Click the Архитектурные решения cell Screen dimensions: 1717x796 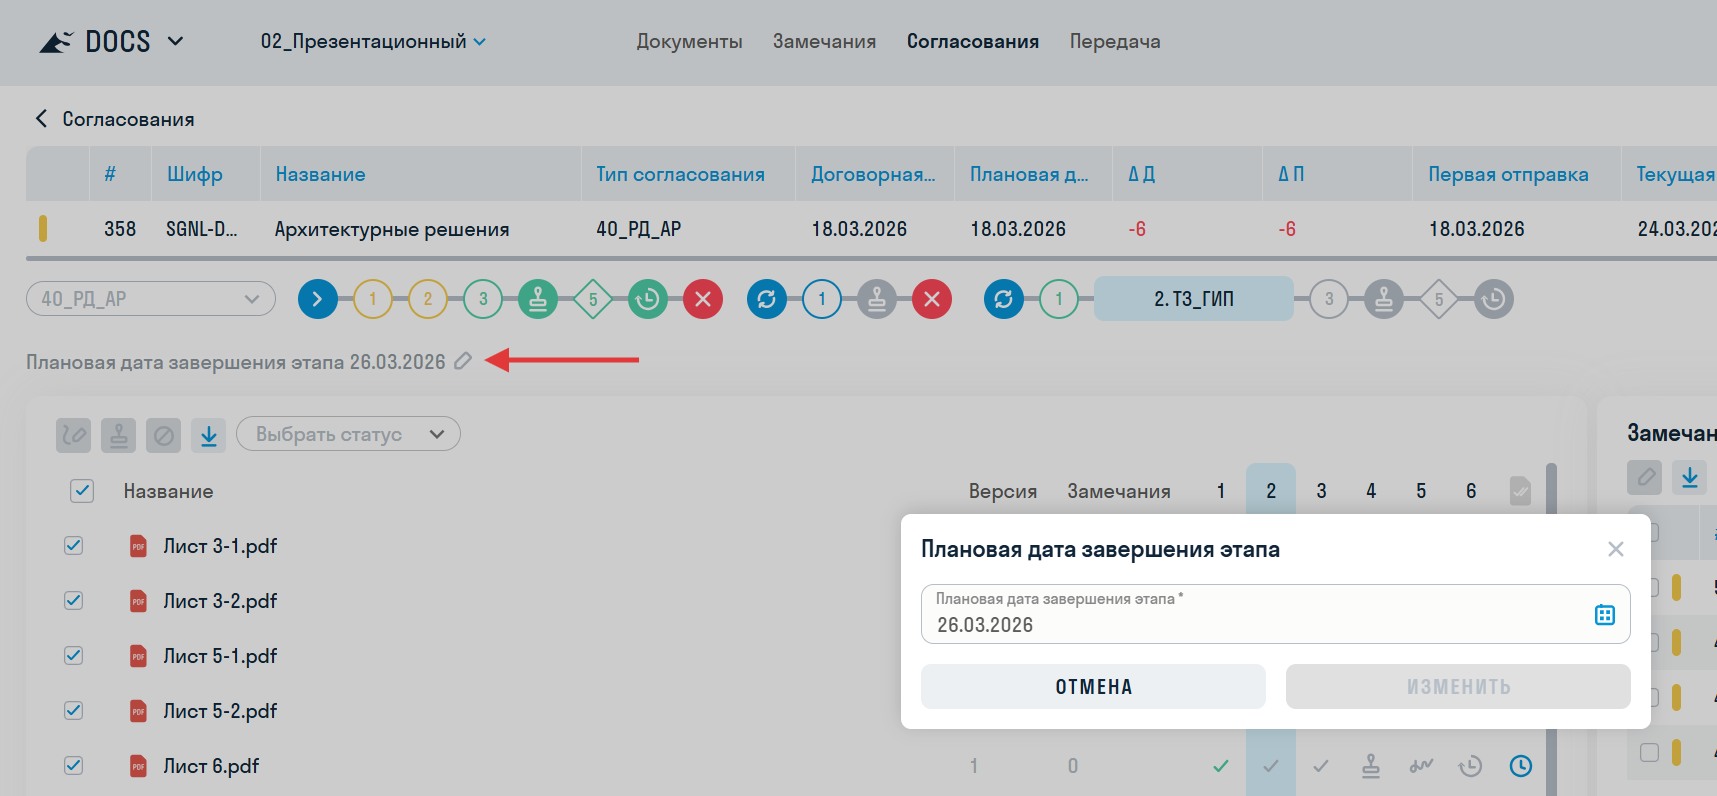coord(392,229)
